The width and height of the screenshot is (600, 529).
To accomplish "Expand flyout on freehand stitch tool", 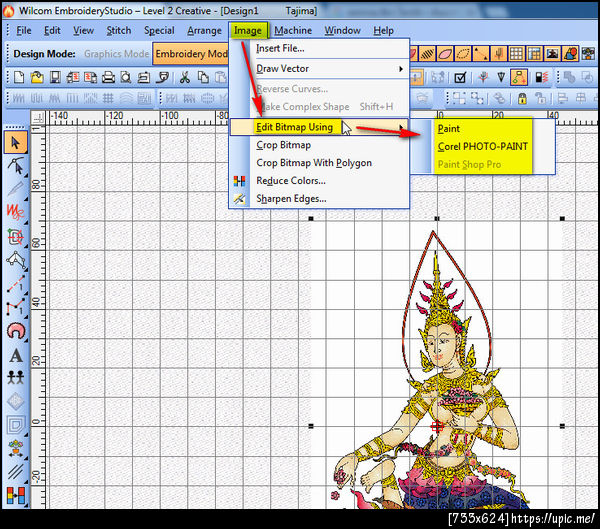I will [x=26, y=222].
